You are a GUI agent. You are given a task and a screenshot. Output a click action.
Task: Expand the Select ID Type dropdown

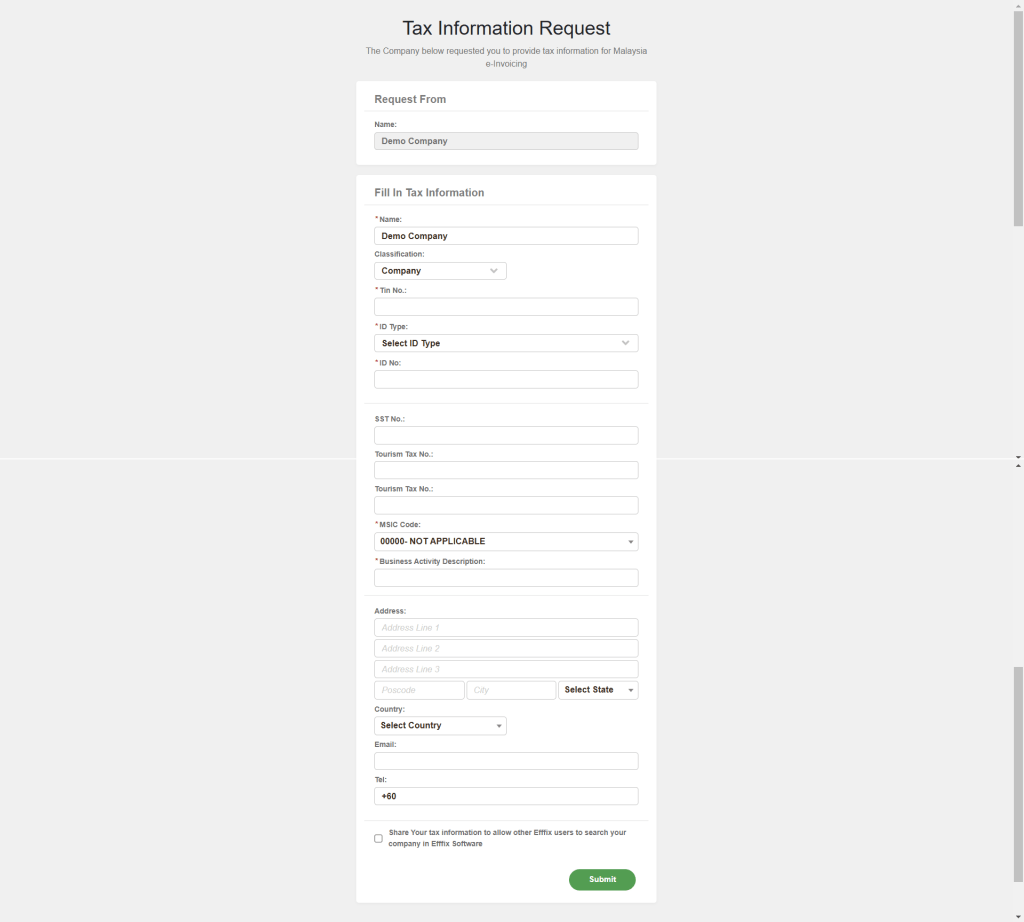506,343
